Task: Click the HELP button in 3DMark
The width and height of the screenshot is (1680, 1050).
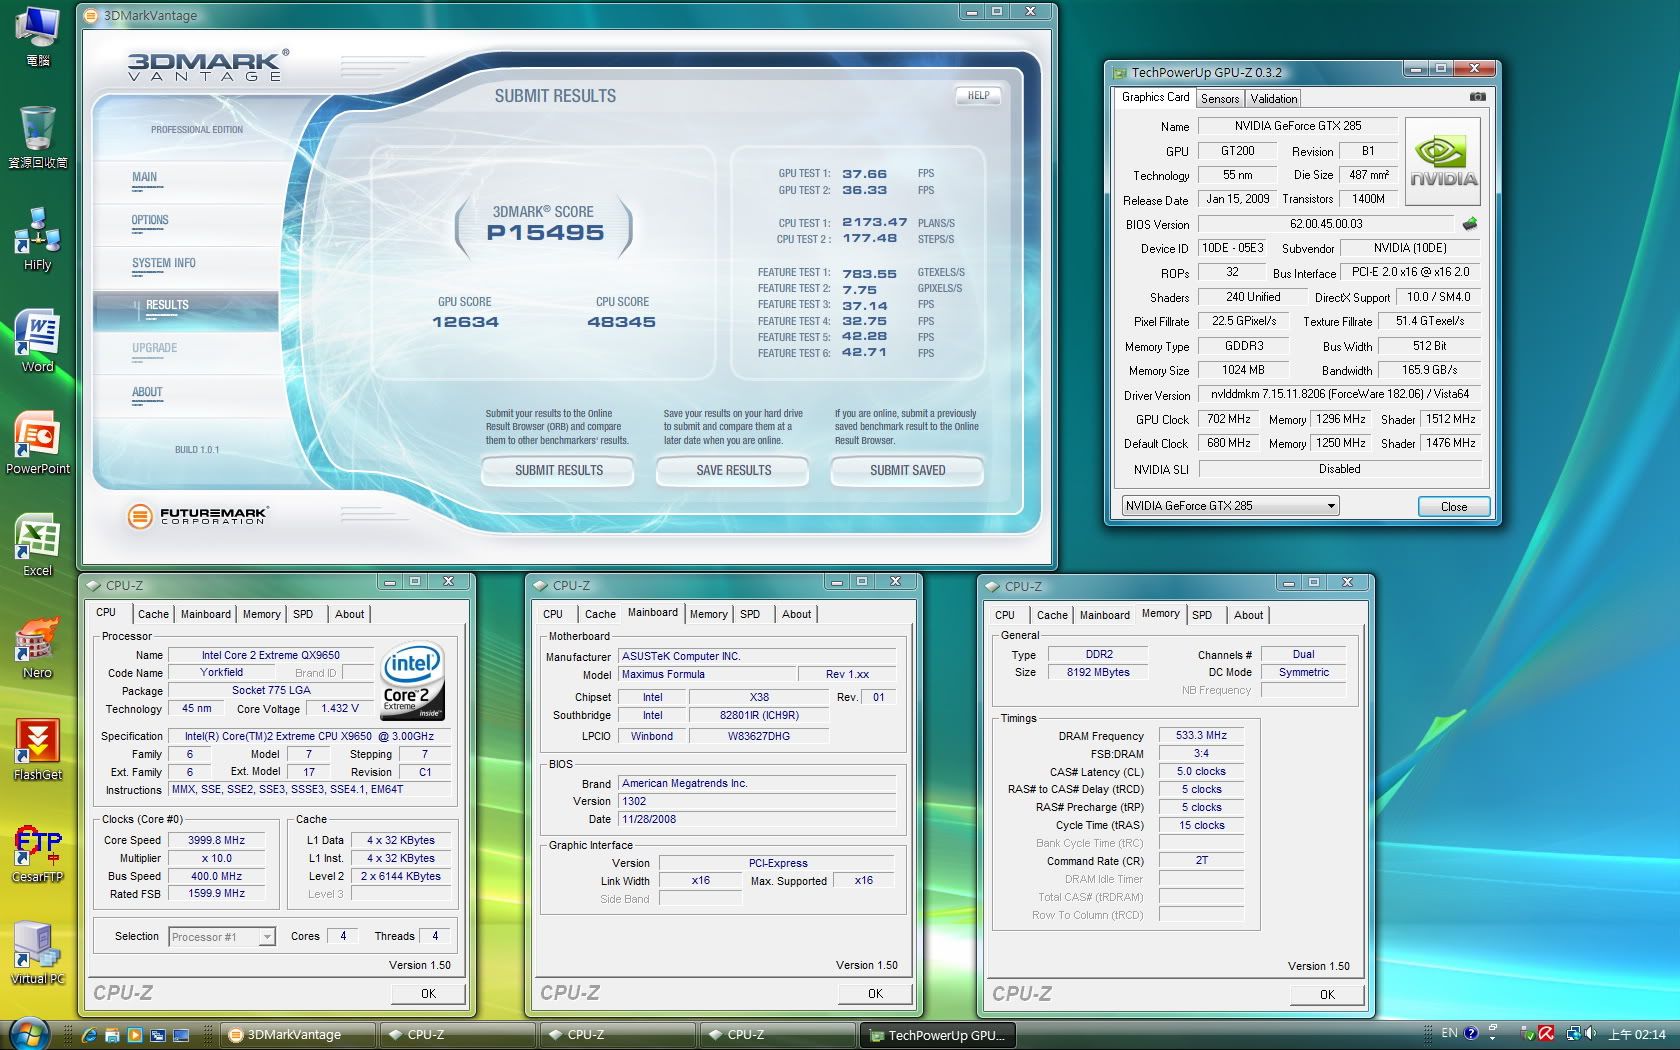Action: [978, 96]
